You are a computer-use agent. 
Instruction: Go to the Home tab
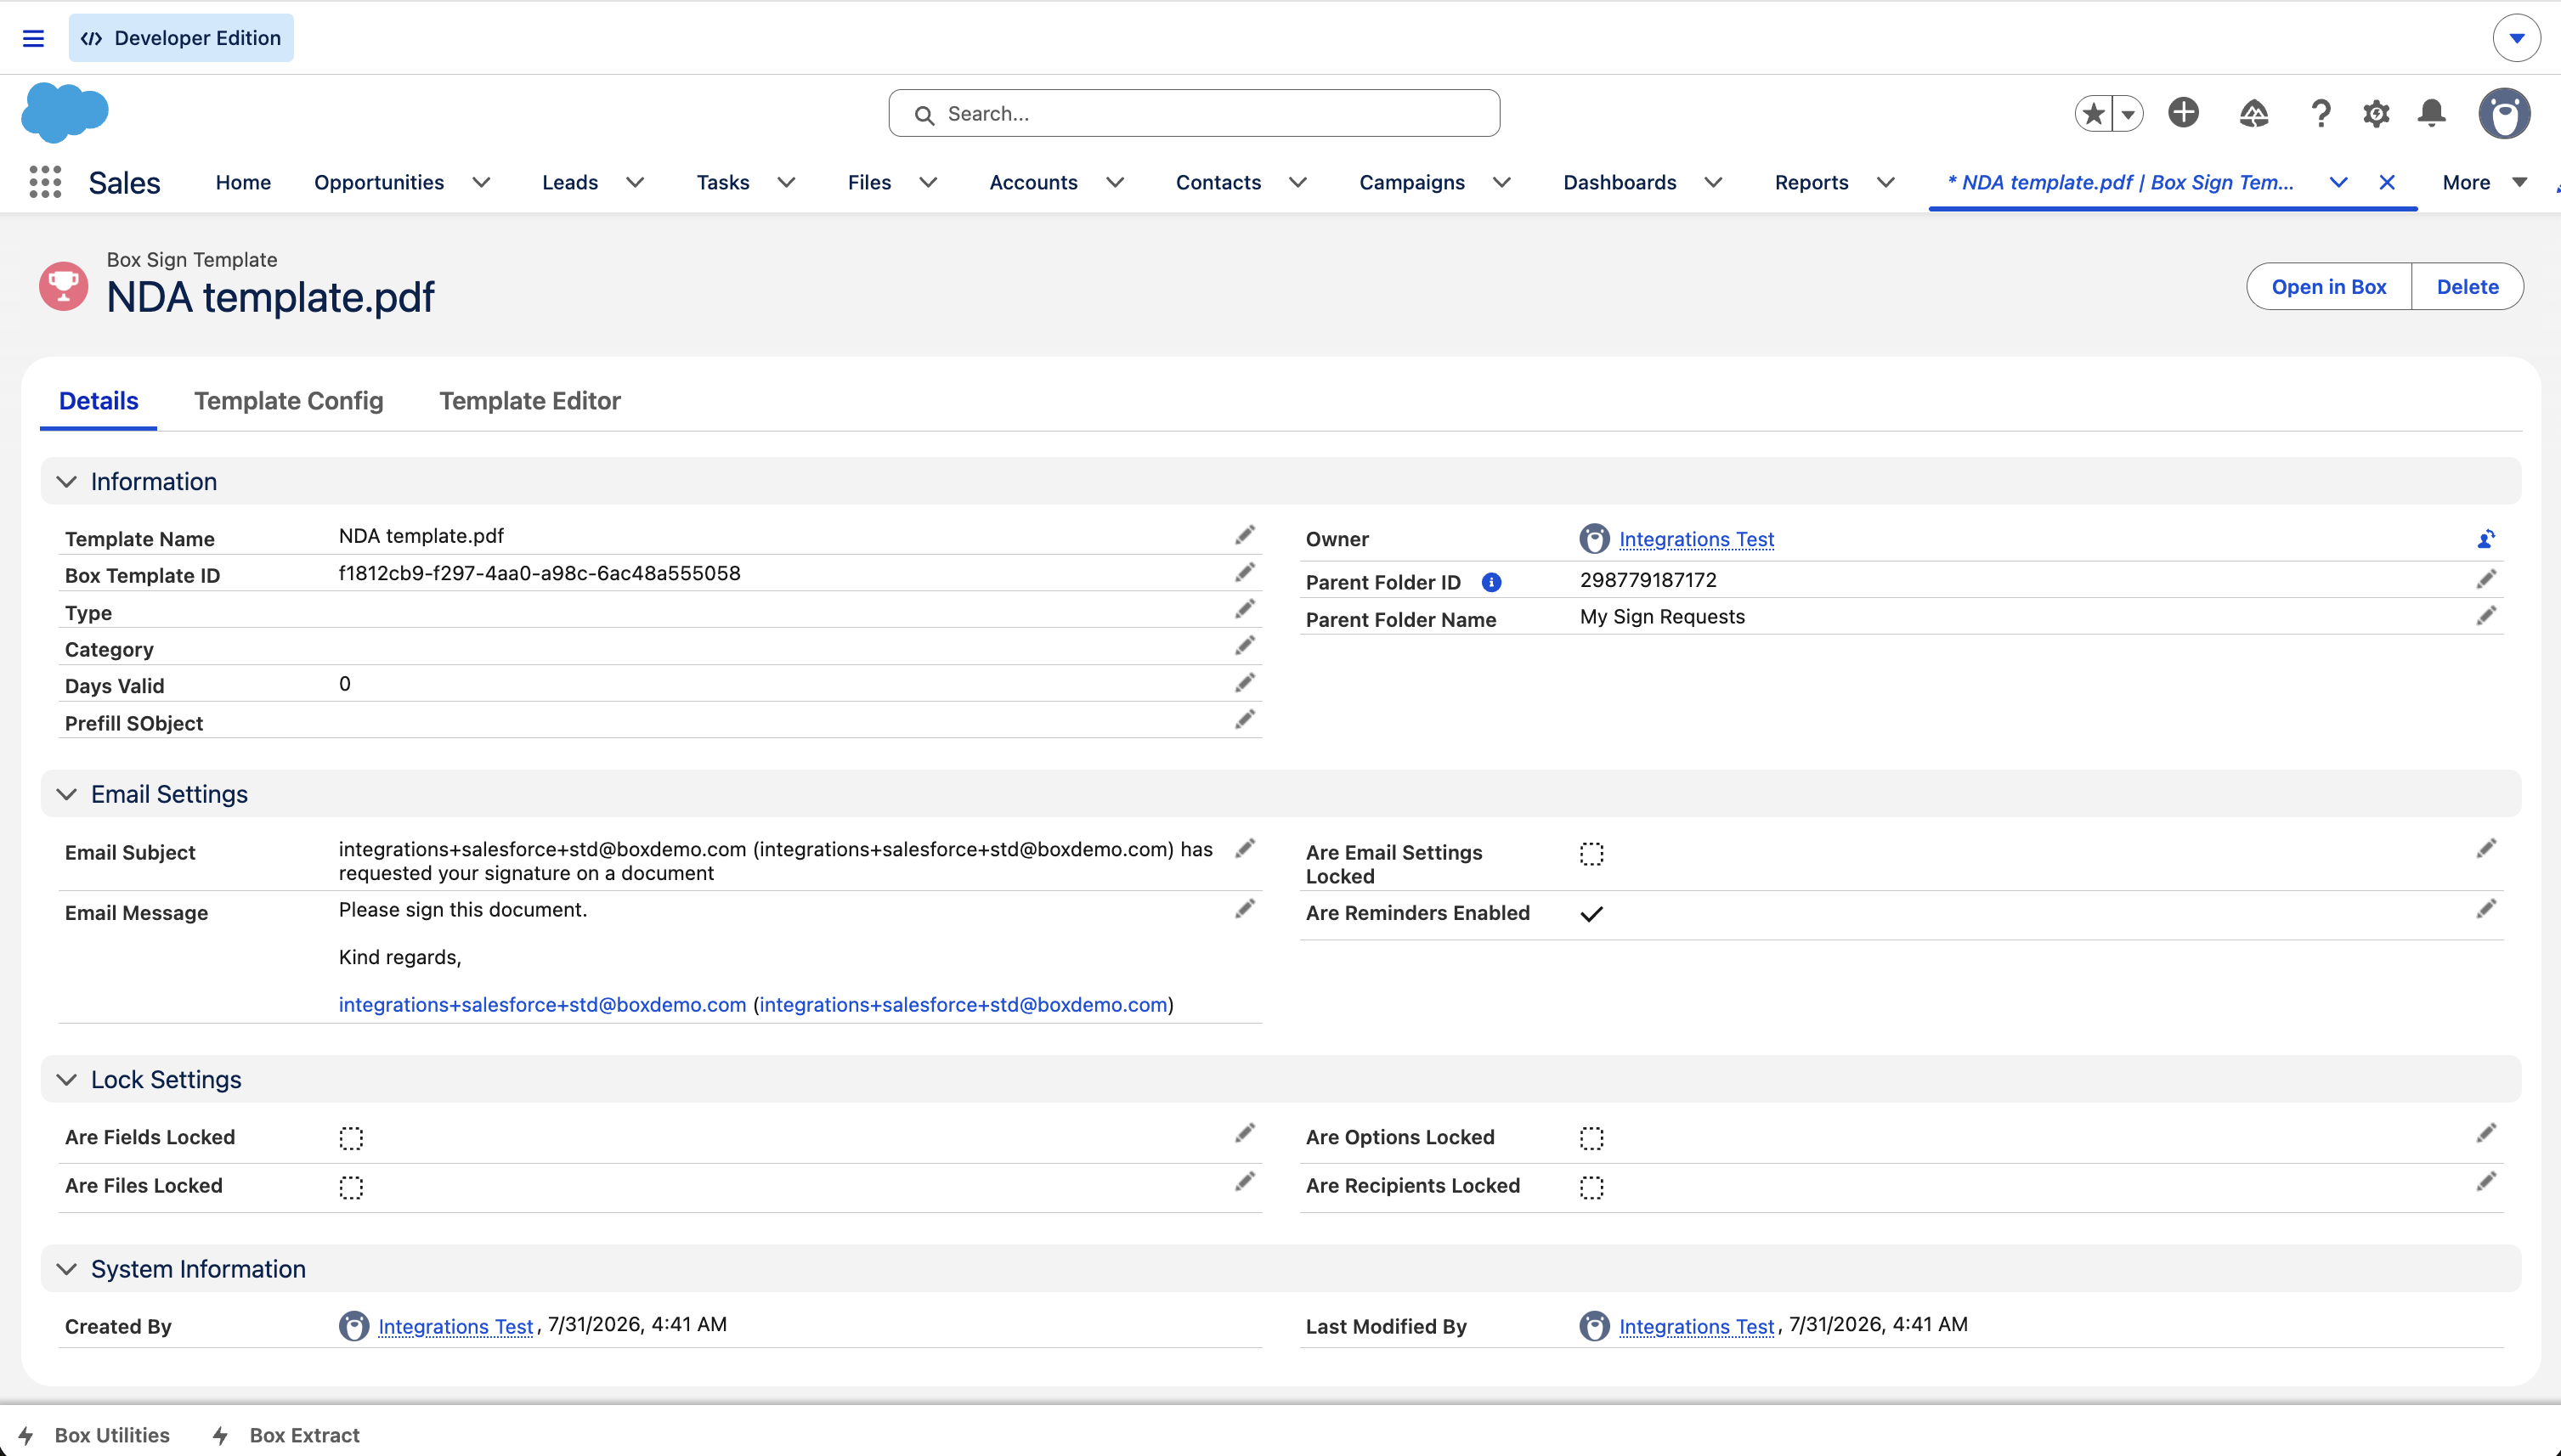pos(243,182)
